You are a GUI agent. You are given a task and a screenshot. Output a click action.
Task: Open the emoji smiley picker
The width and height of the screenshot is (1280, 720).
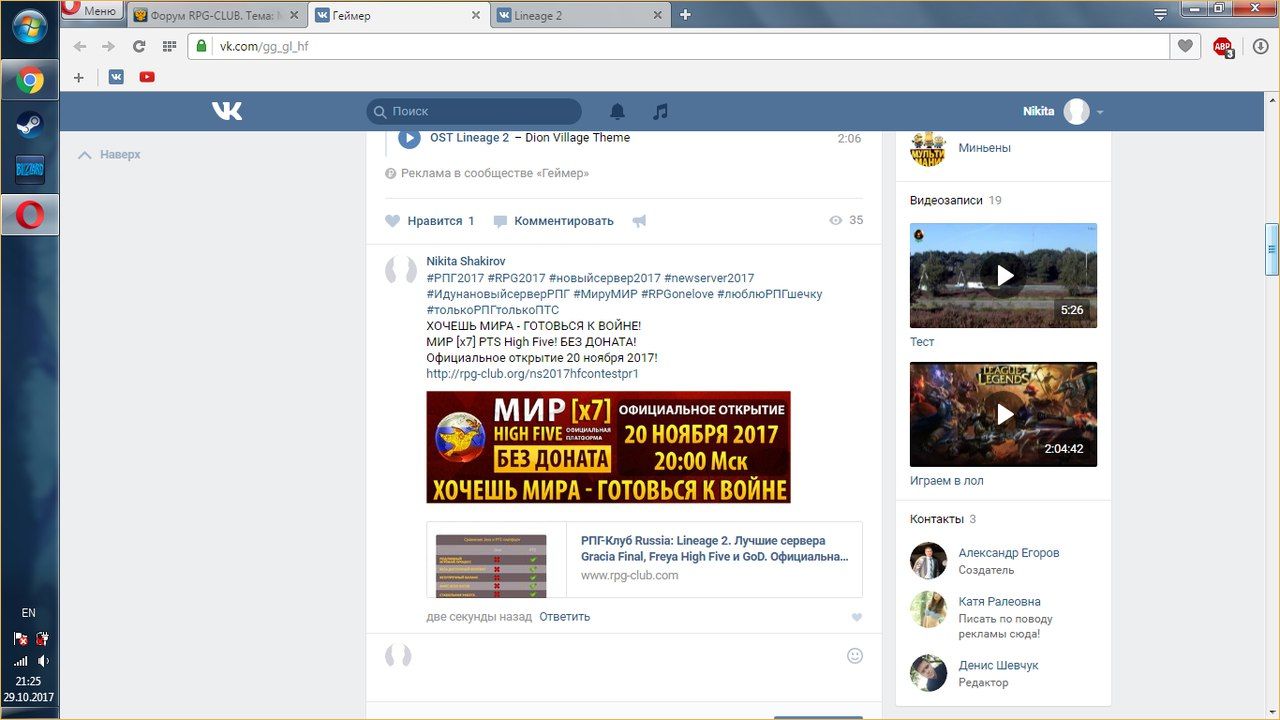855,656
